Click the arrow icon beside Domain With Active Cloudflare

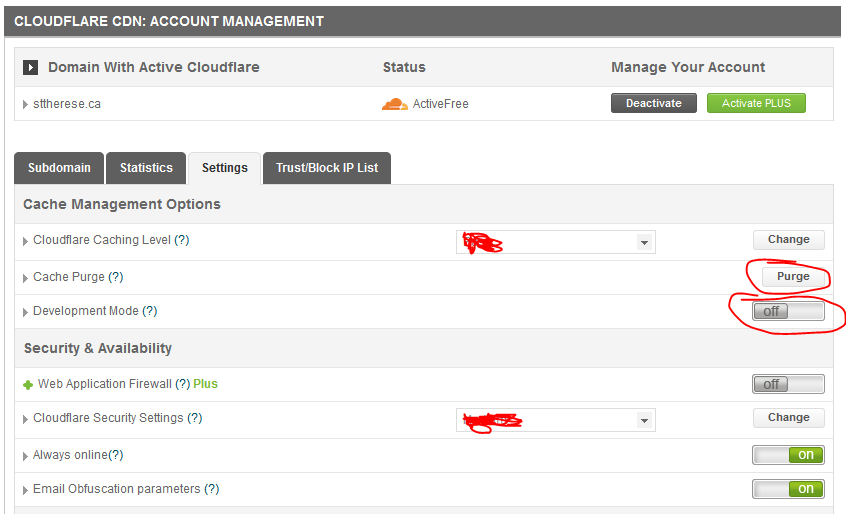(x=31, y=68)
